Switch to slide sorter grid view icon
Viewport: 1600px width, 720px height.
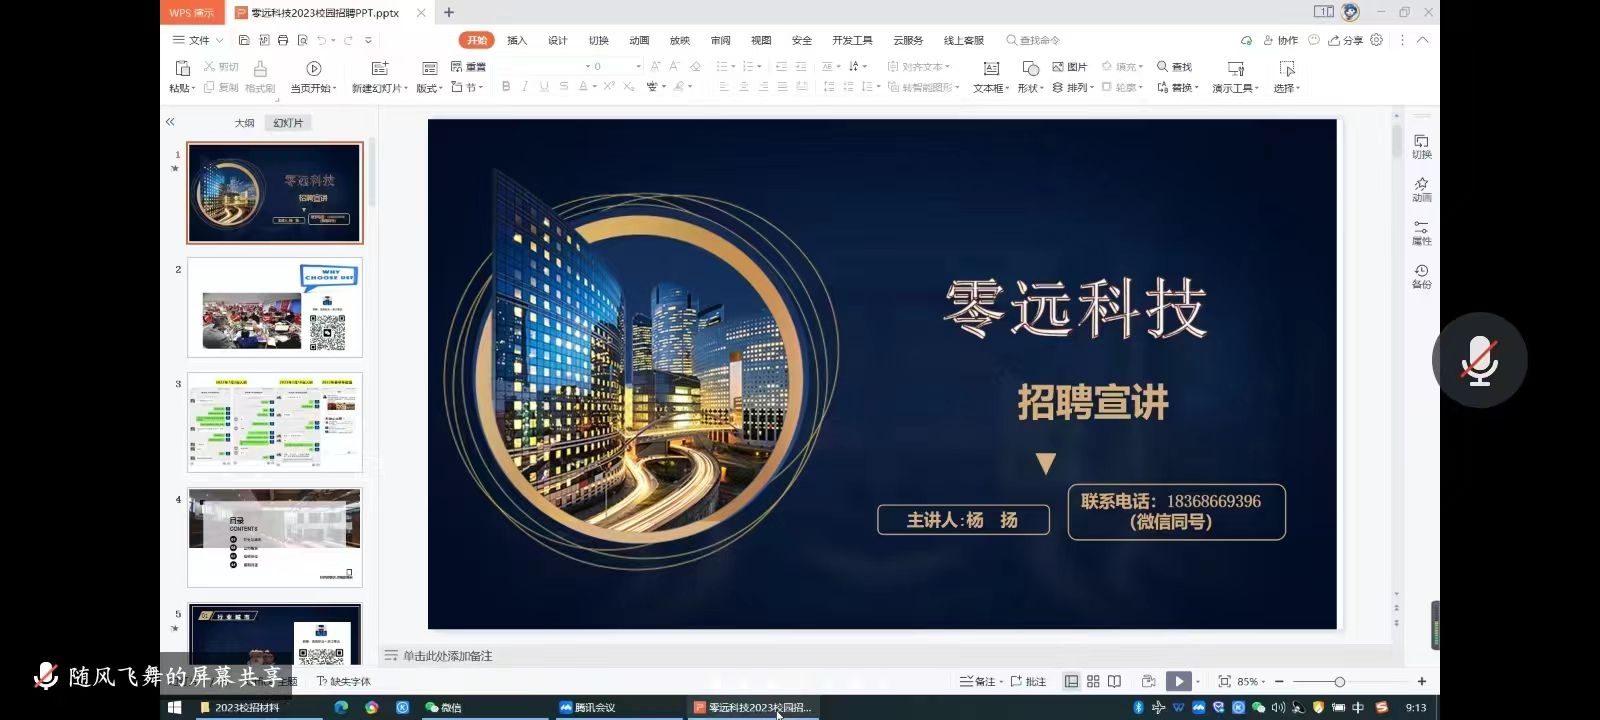1093,681
